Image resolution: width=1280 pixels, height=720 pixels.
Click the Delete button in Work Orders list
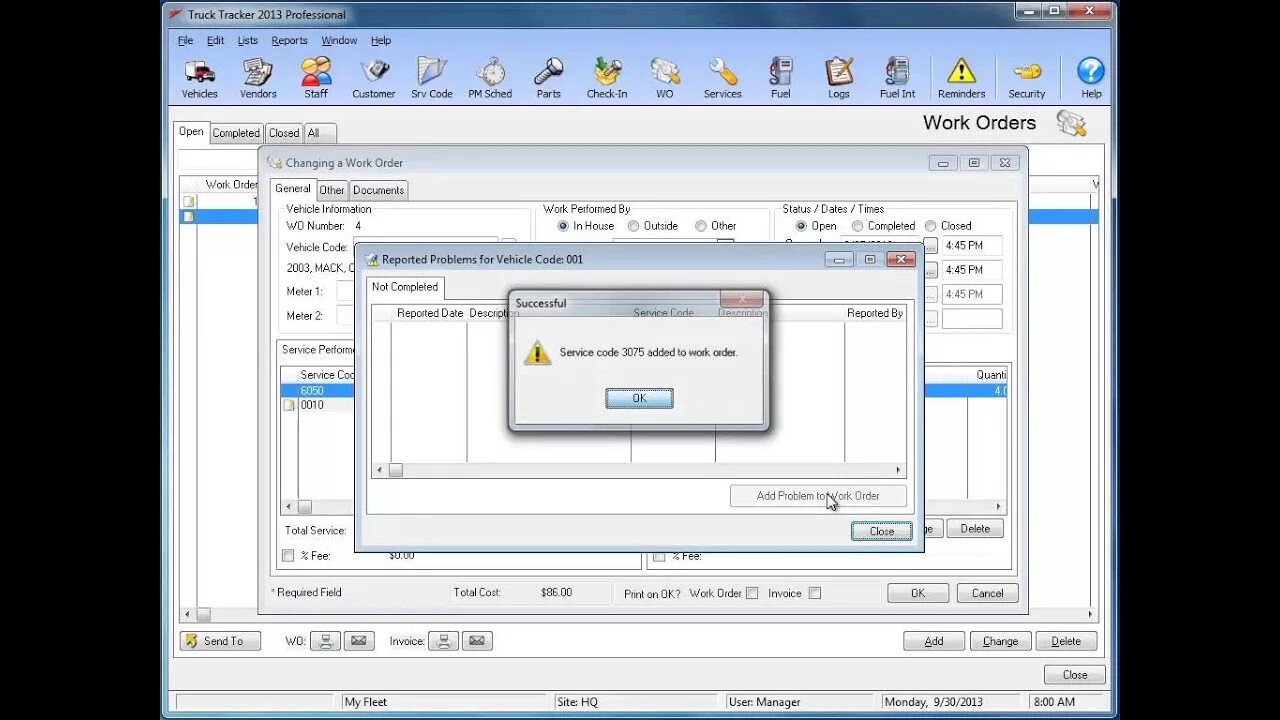(x=1066, y=642)
